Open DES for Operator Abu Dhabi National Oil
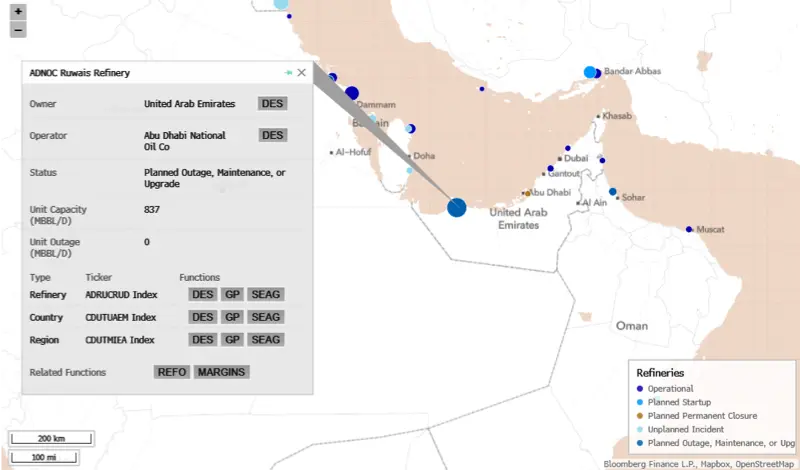 273,136
